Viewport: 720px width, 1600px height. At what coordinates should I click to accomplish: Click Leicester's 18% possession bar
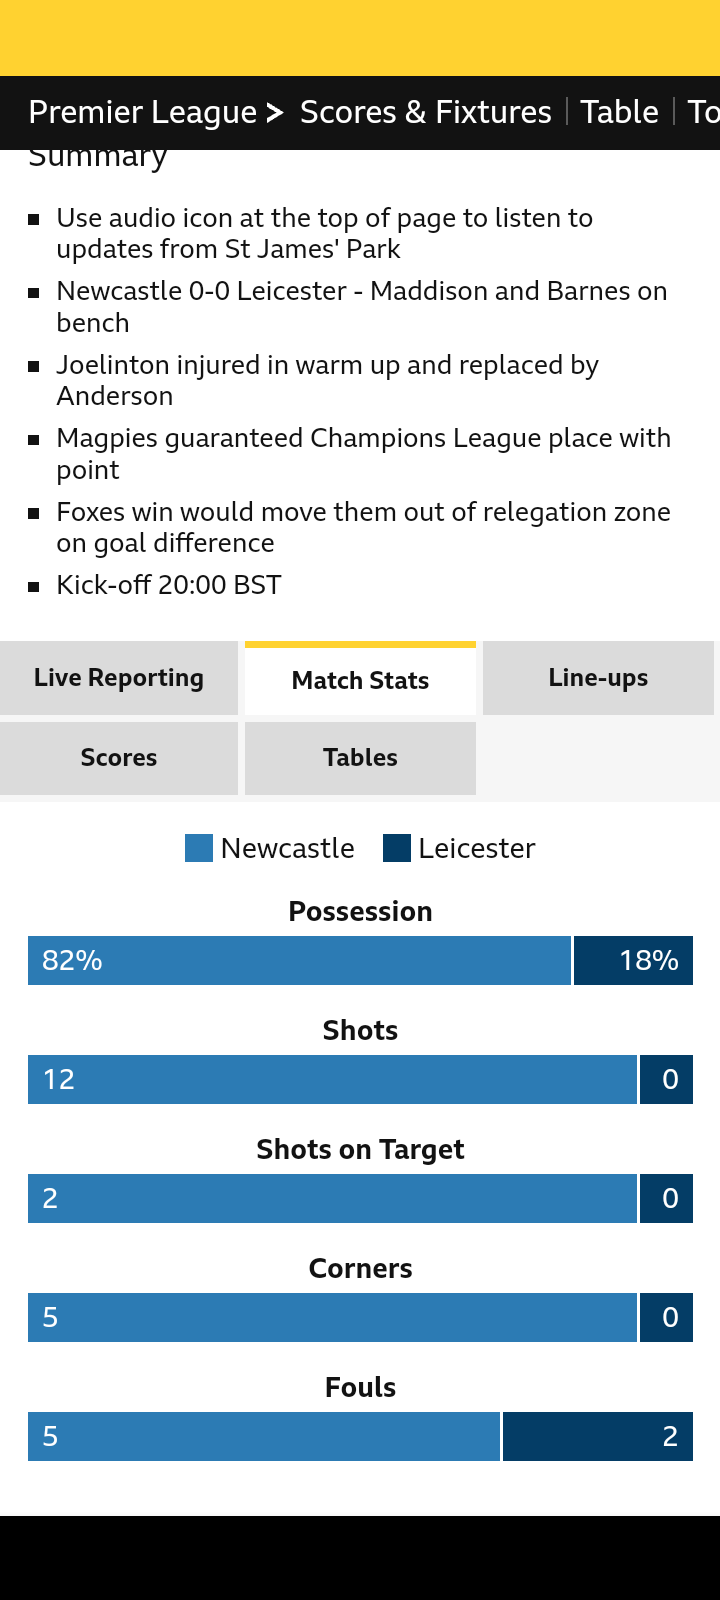(633, 961)
